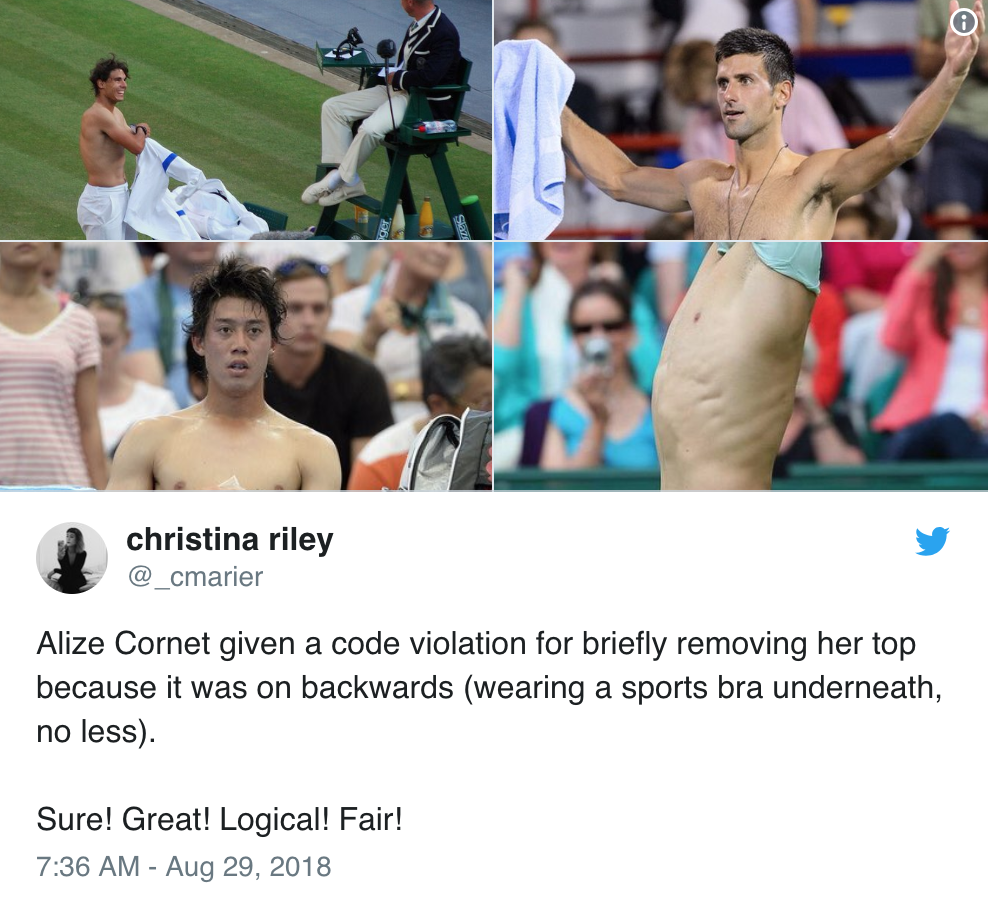988x898 pixels.
Task: Click the woman holding a camera
Action: (594, 378)
